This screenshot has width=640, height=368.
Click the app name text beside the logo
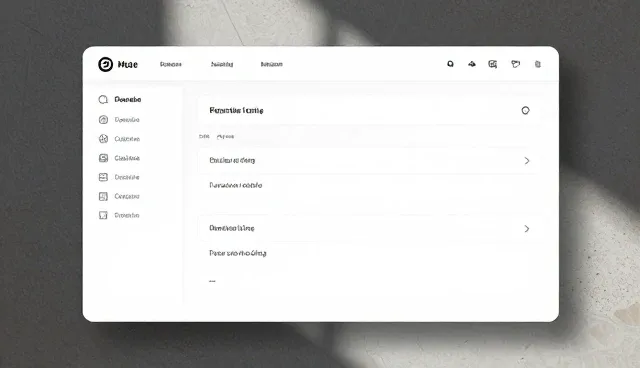128,64
